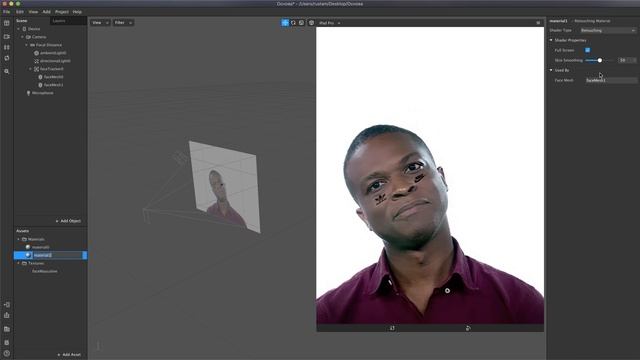Collapse the Camera tree node

coord(22,37)
